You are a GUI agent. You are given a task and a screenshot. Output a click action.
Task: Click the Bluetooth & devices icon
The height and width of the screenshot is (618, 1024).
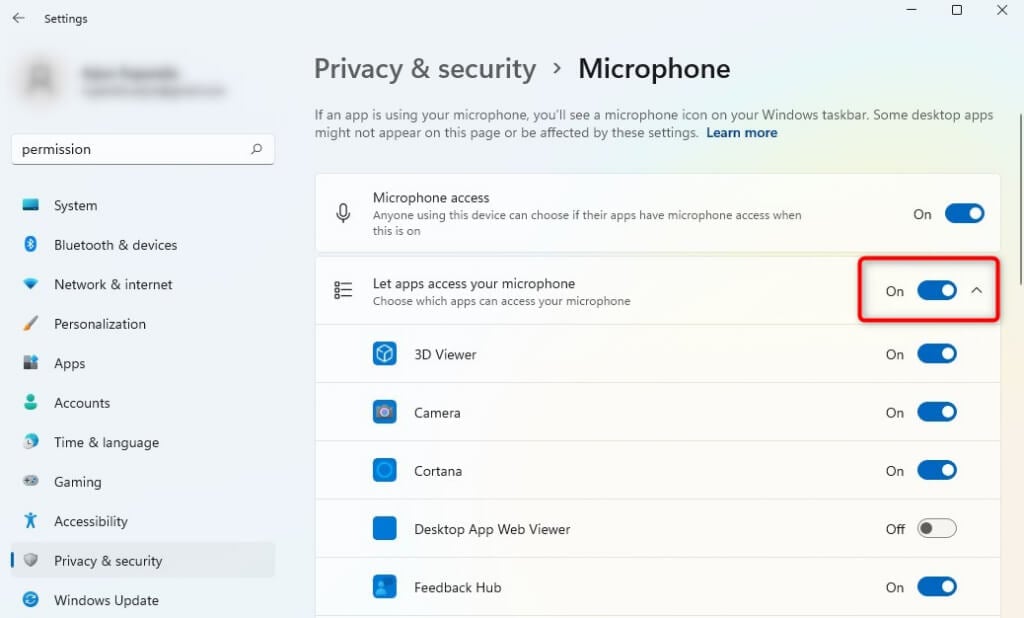(x=31, y=245)
